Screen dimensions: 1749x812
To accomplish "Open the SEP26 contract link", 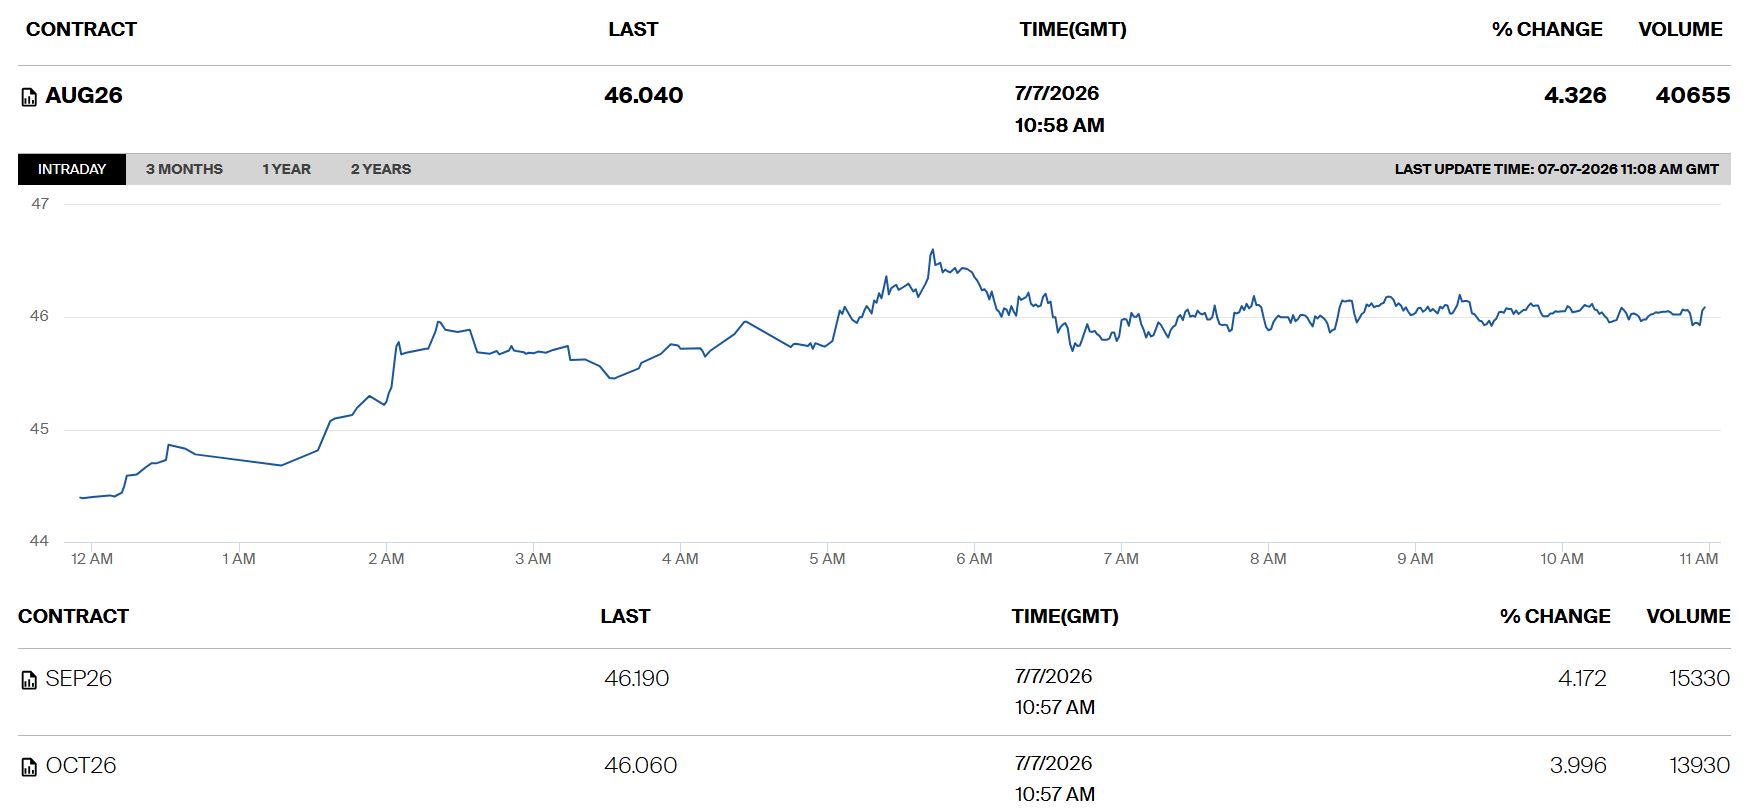I will coord(78,678).
